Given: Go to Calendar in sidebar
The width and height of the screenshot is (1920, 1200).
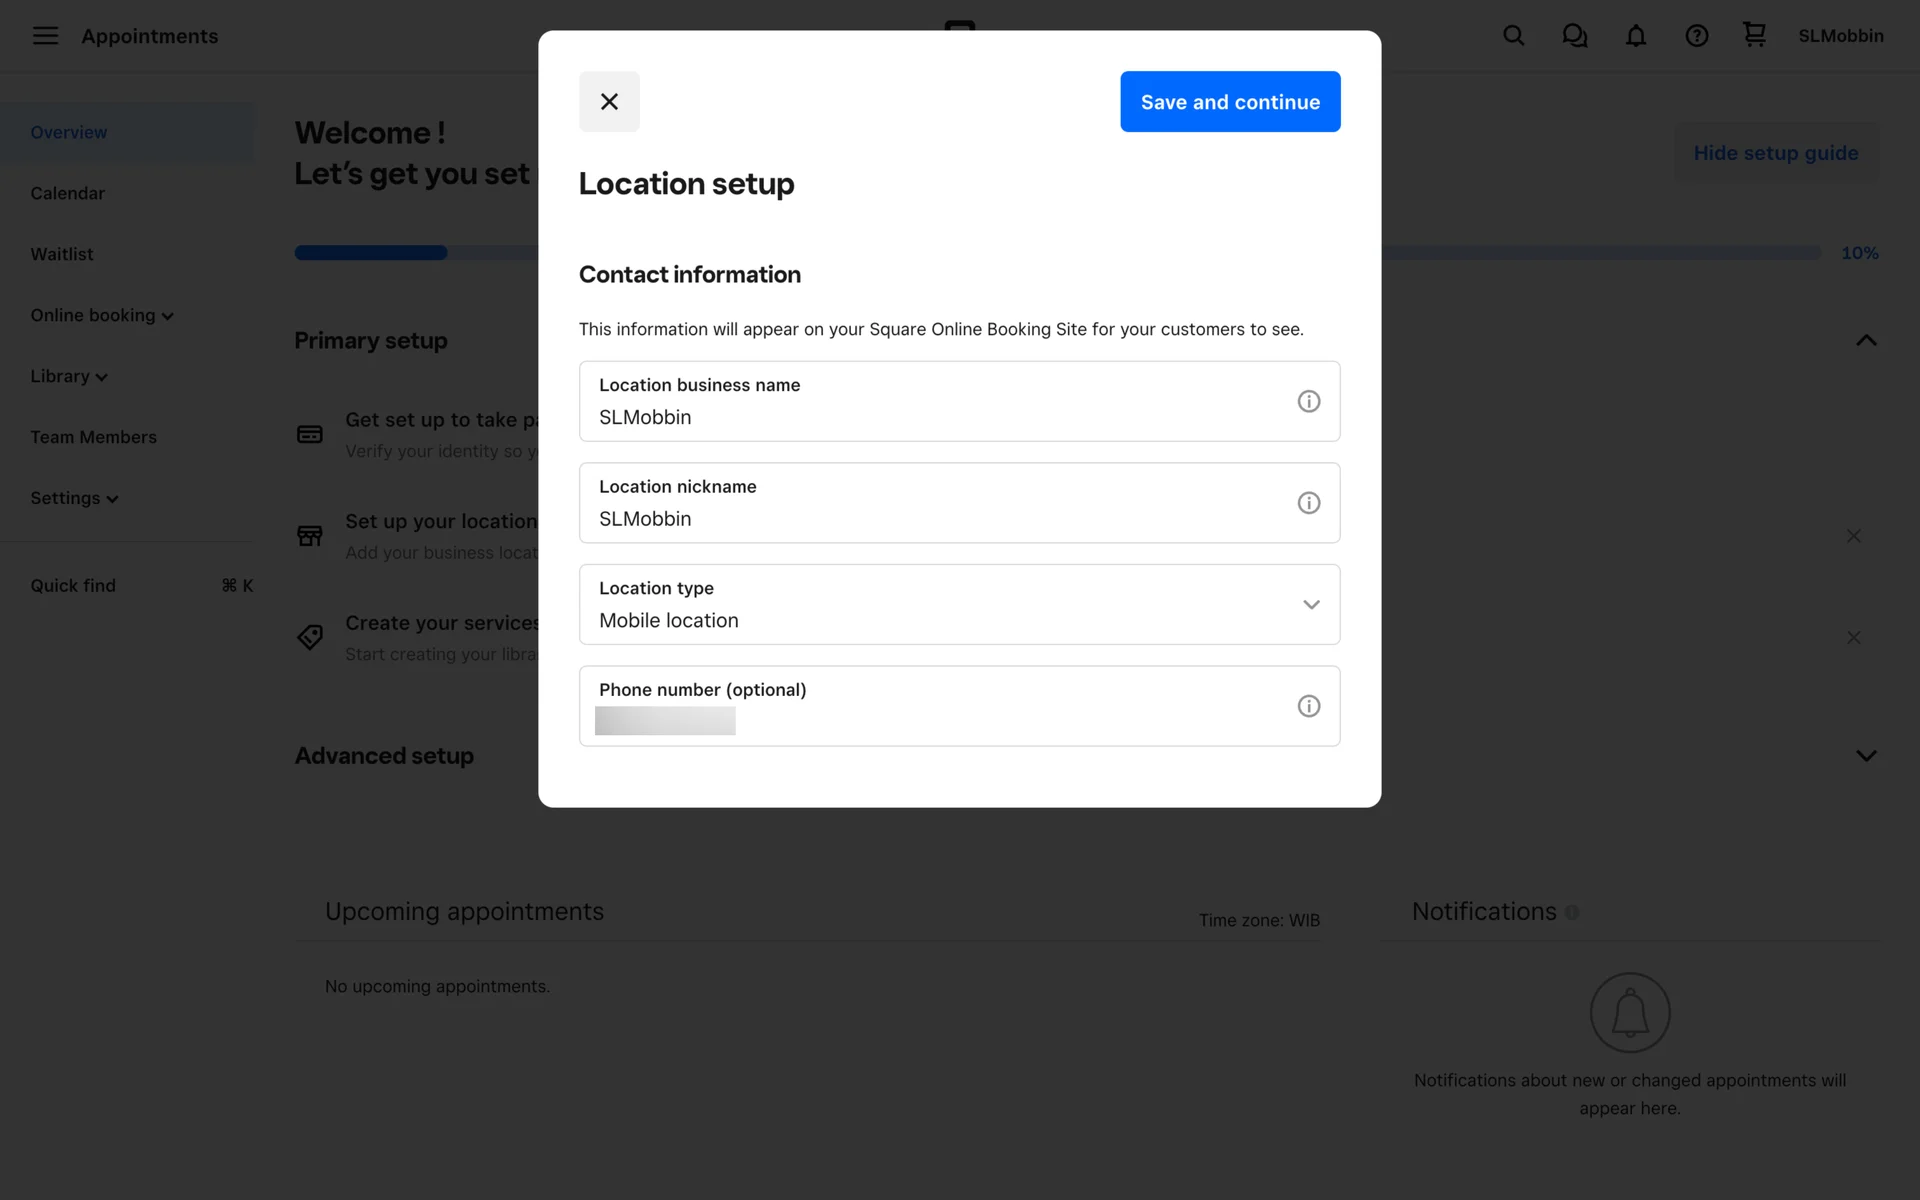Looking at the screenshot, I should [x=67, y=193].
